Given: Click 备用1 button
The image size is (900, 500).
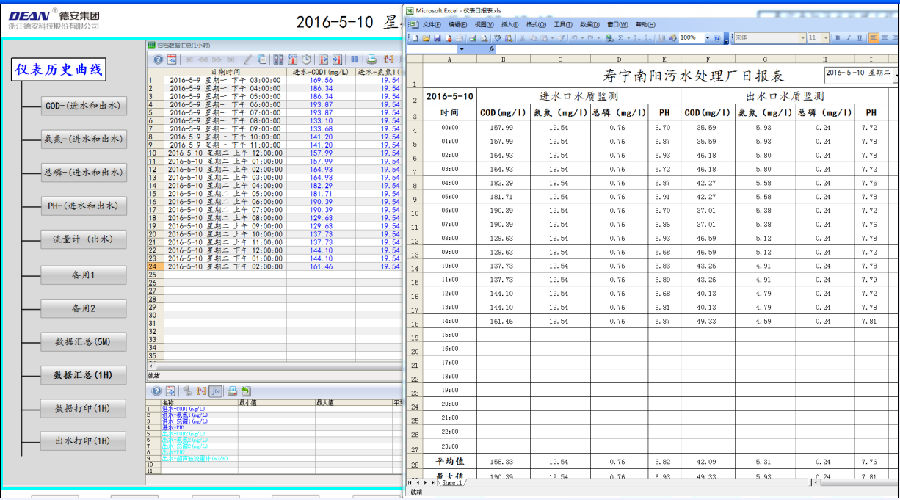Looking at the screenshot, I should [x=83, y=275].
